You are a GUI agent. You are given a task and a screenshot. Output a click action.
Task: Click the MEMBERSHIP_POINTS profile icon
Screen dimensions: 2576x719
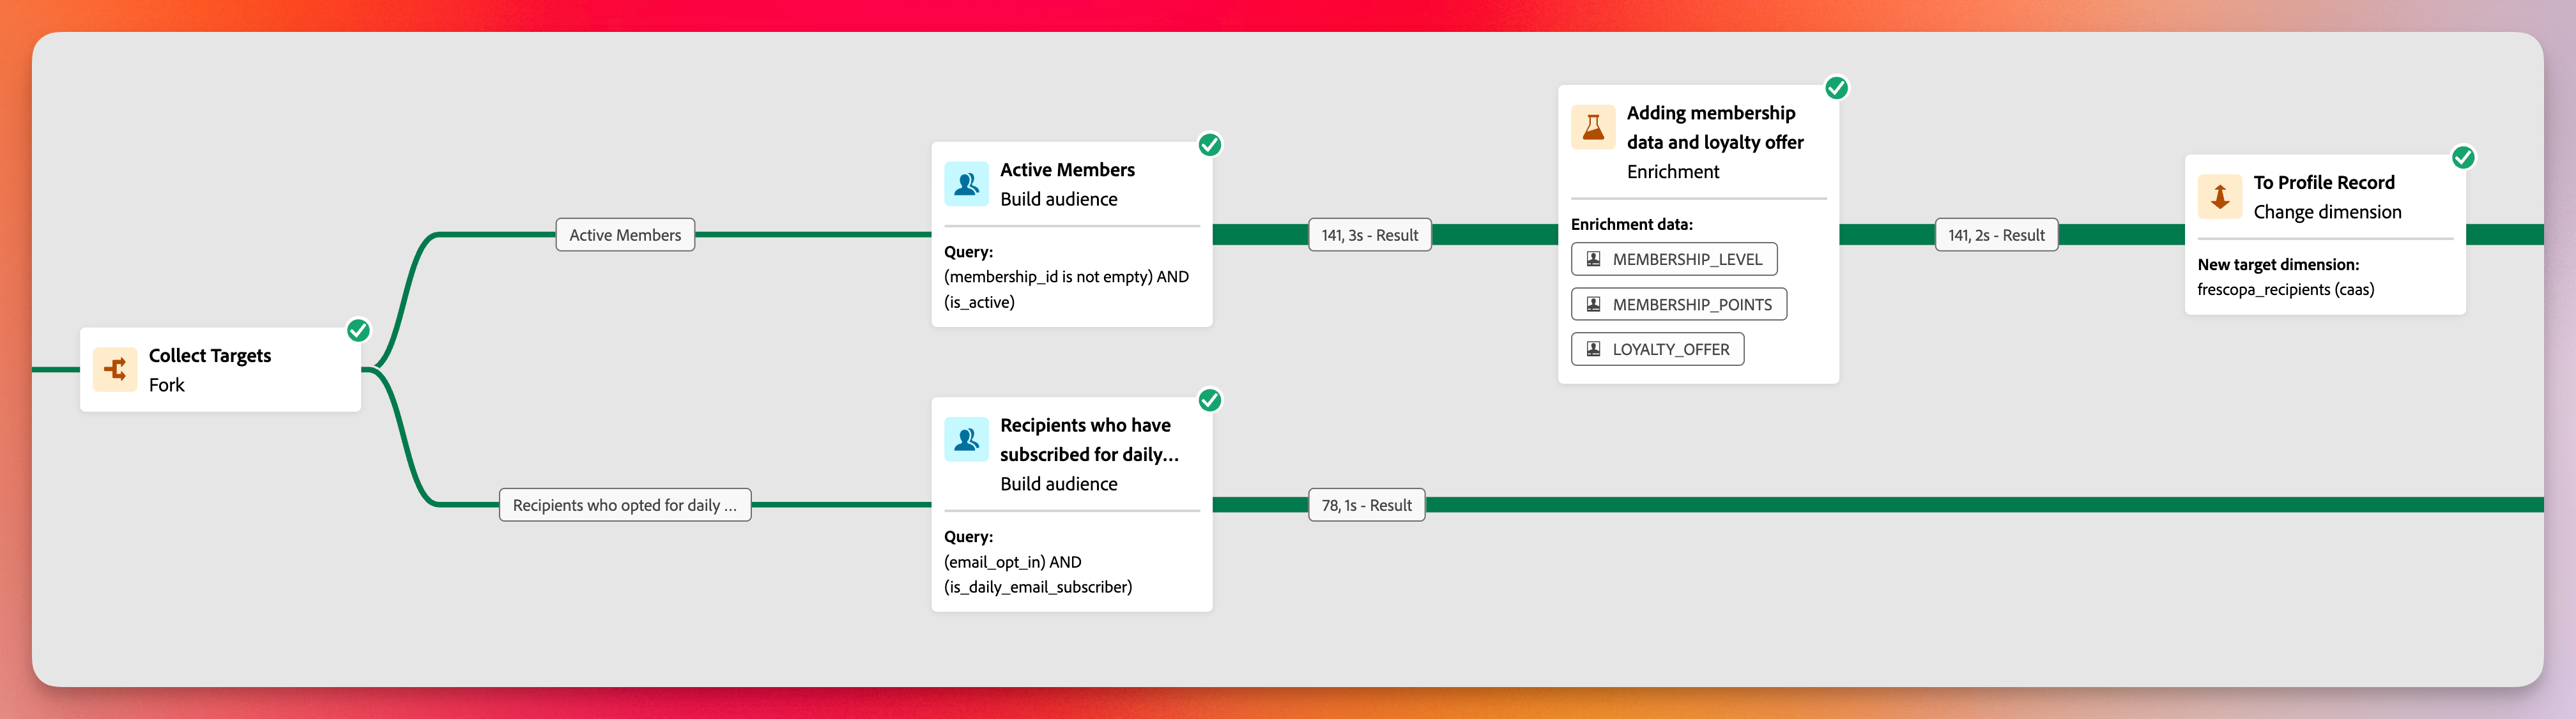click(1594, 304)
